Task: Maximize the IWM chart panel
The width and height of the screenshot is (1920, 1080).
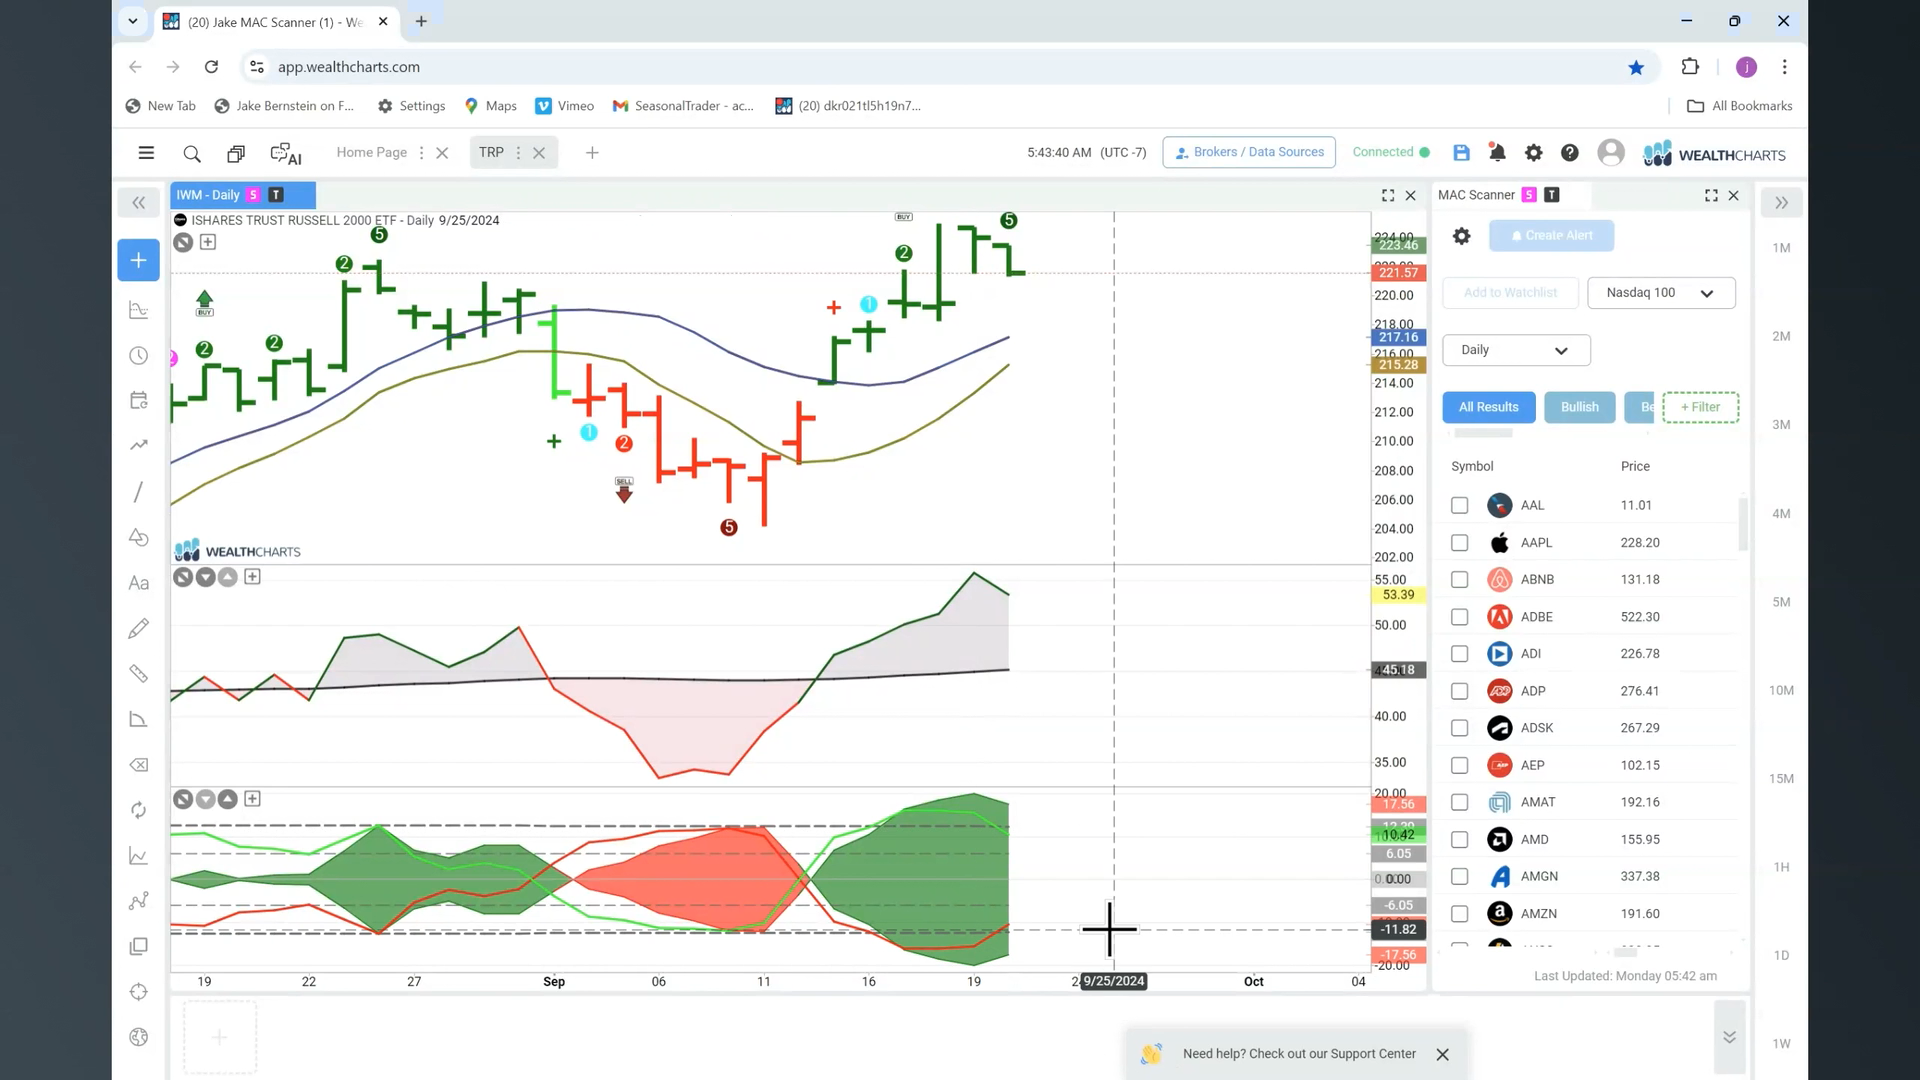Action: (1388, 195)
